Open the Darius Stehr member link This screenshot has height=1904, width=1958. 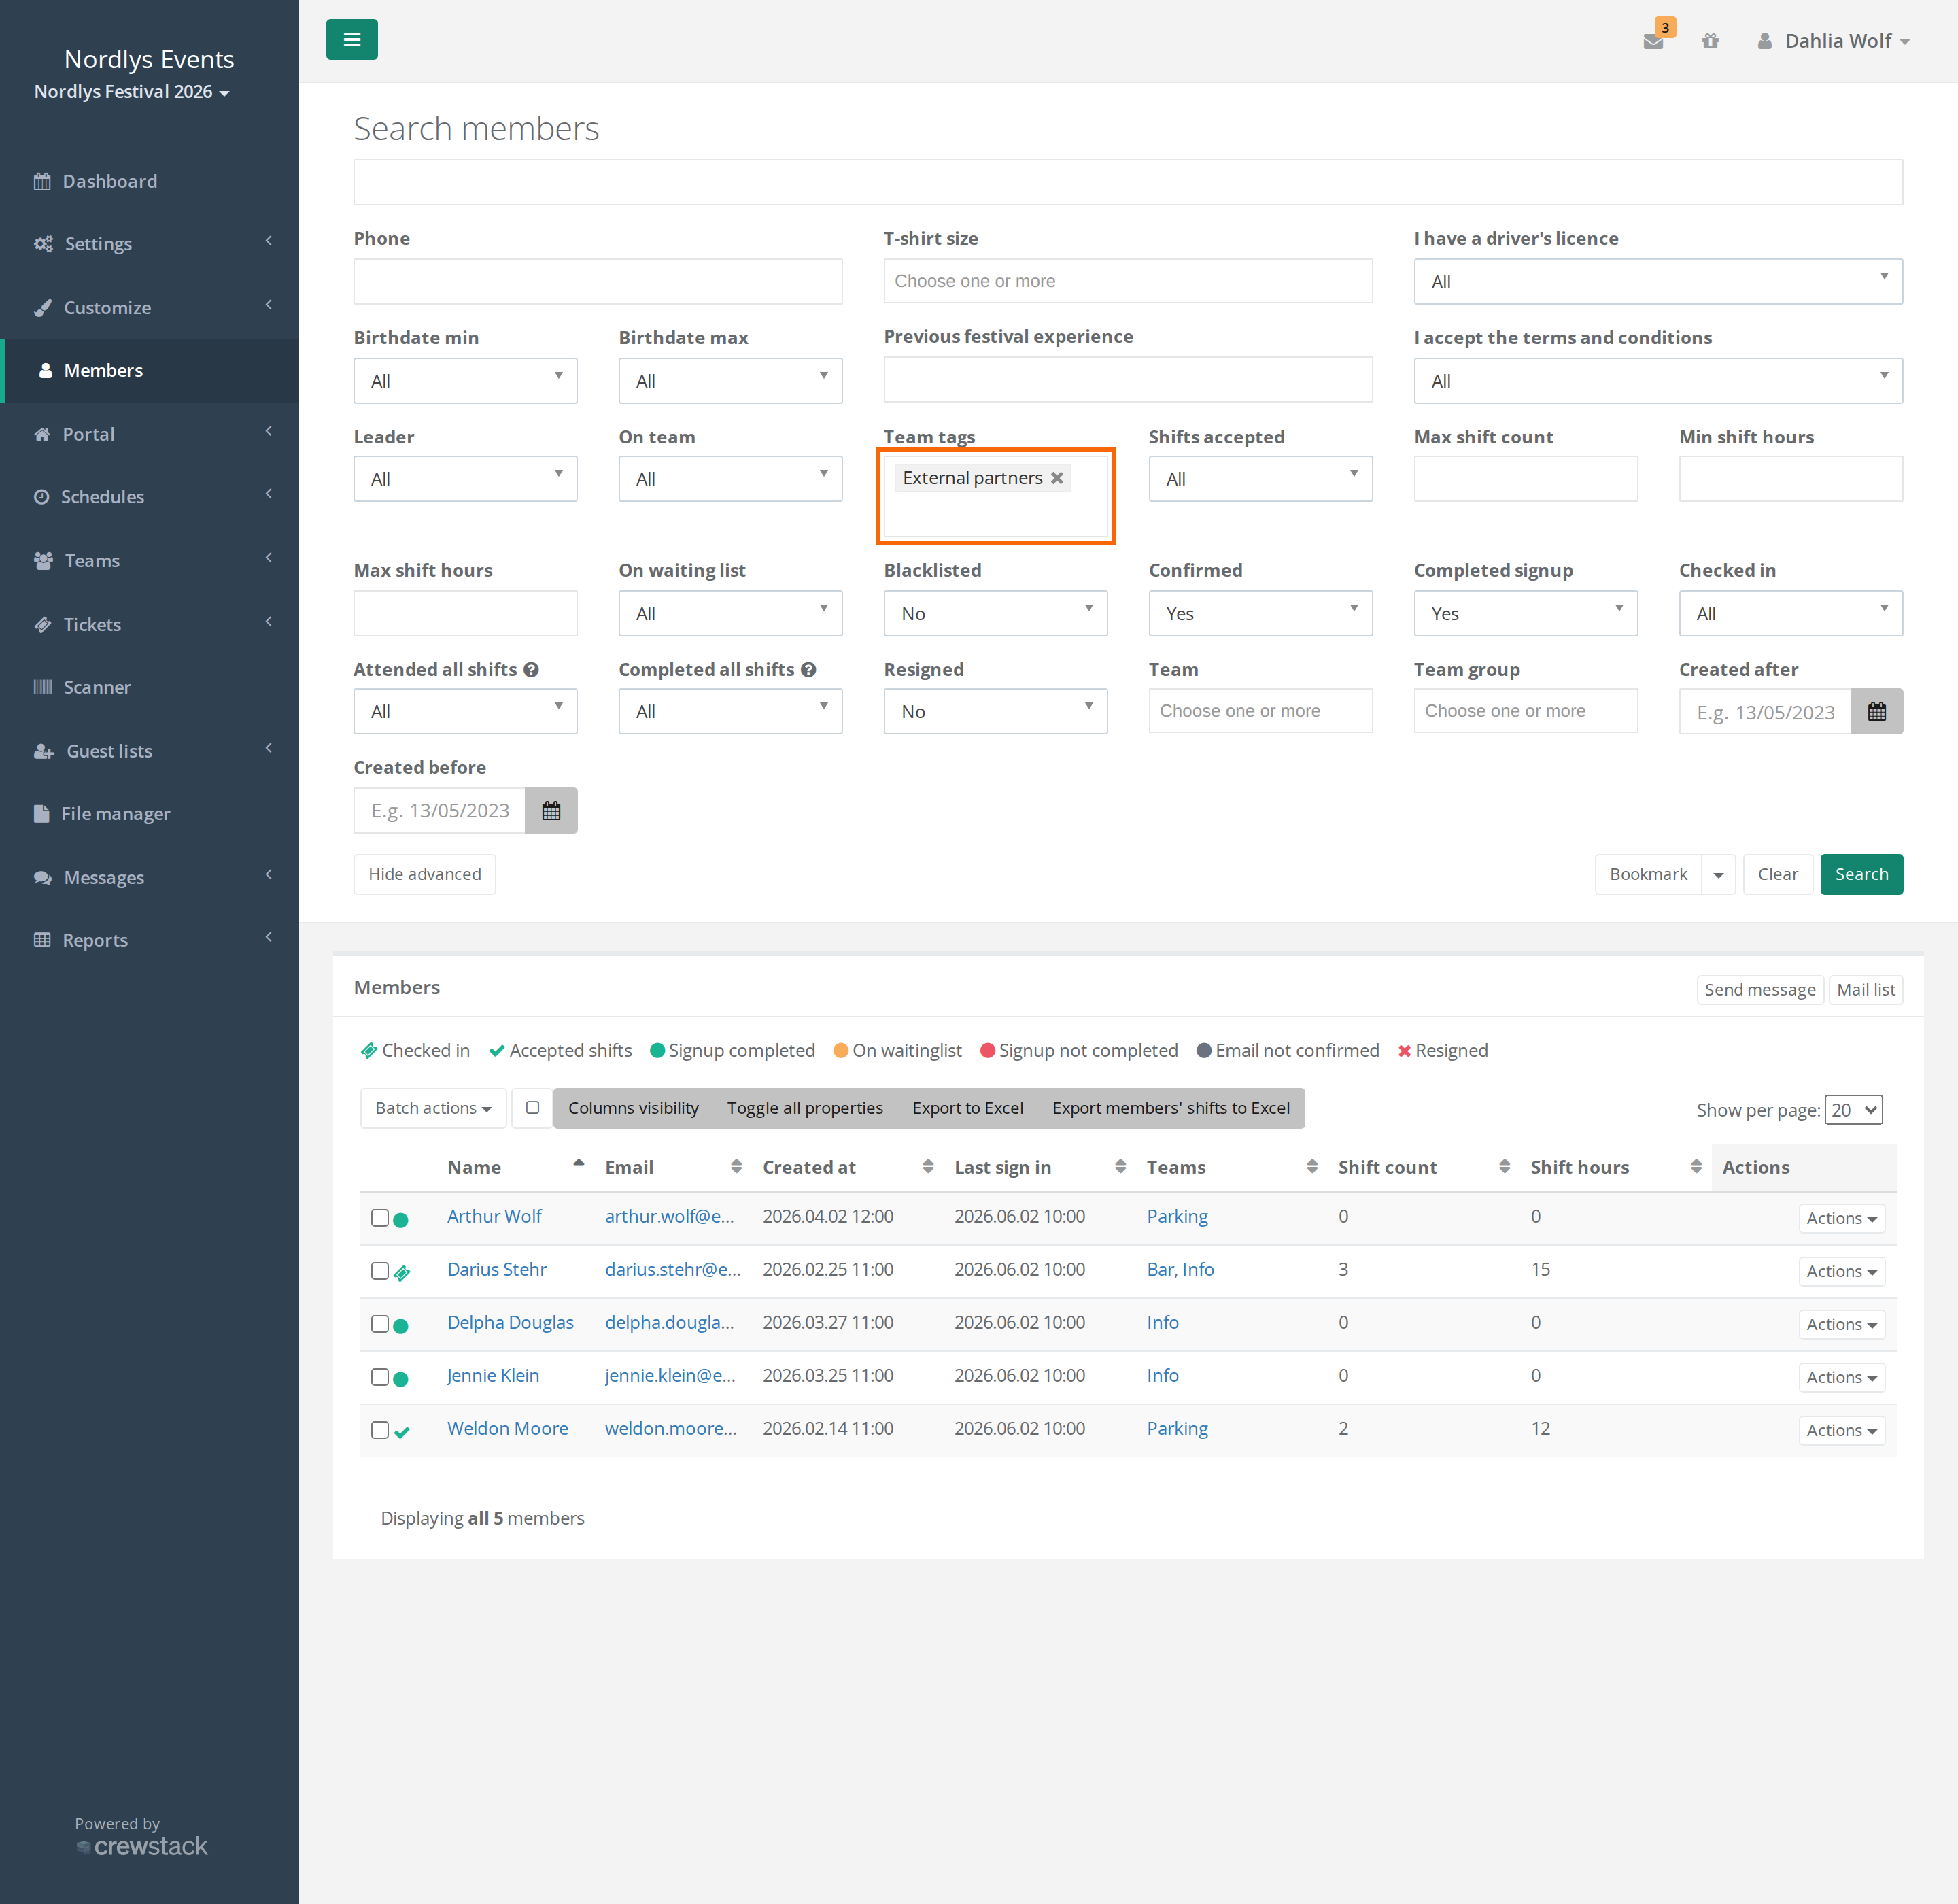(x=496, y=1270)
